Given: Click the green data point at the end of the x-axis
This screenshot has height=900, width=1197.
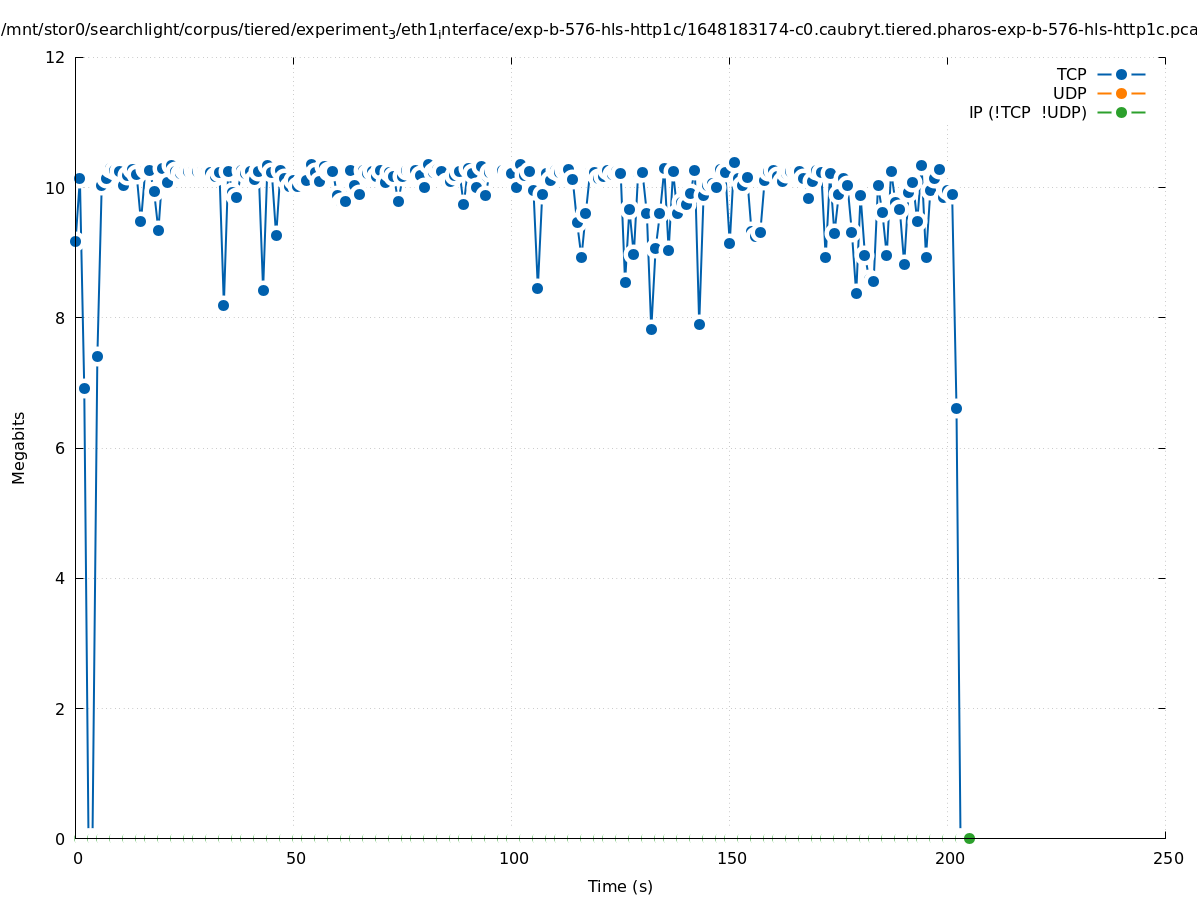Looking at the screenshot, I should [969, 838].
